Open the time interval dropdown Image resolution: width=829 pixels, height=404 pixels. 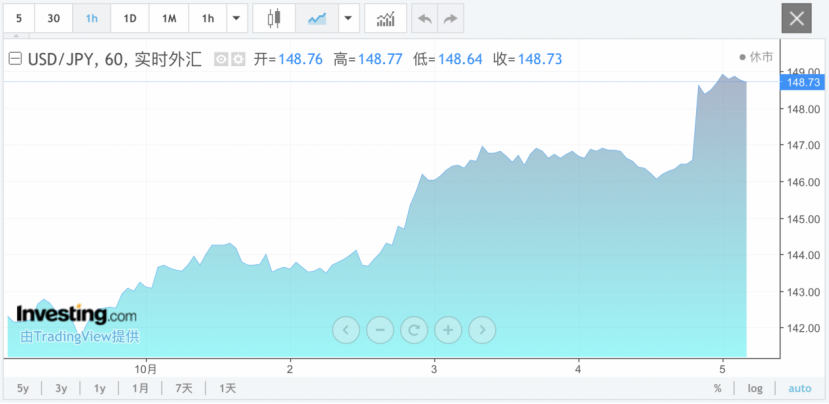(236, 18)
